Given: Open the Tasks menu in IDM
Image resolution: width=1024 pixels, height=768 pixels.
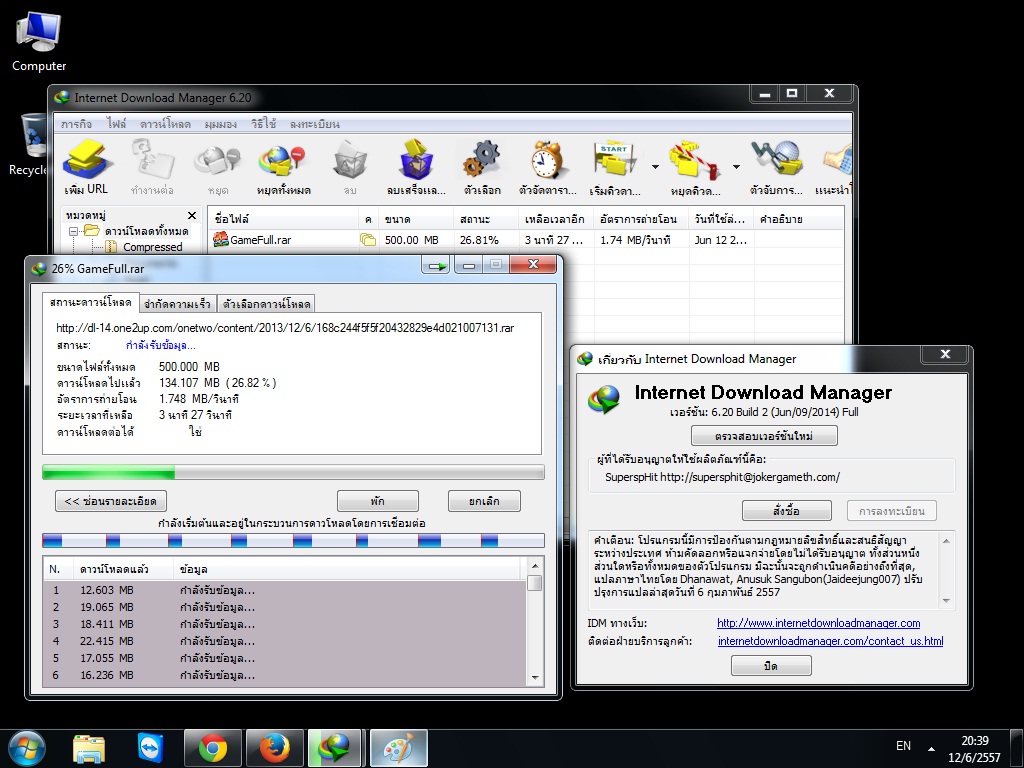Looking at the screenshot, I should pyautogui.click(x=76, y=124).
